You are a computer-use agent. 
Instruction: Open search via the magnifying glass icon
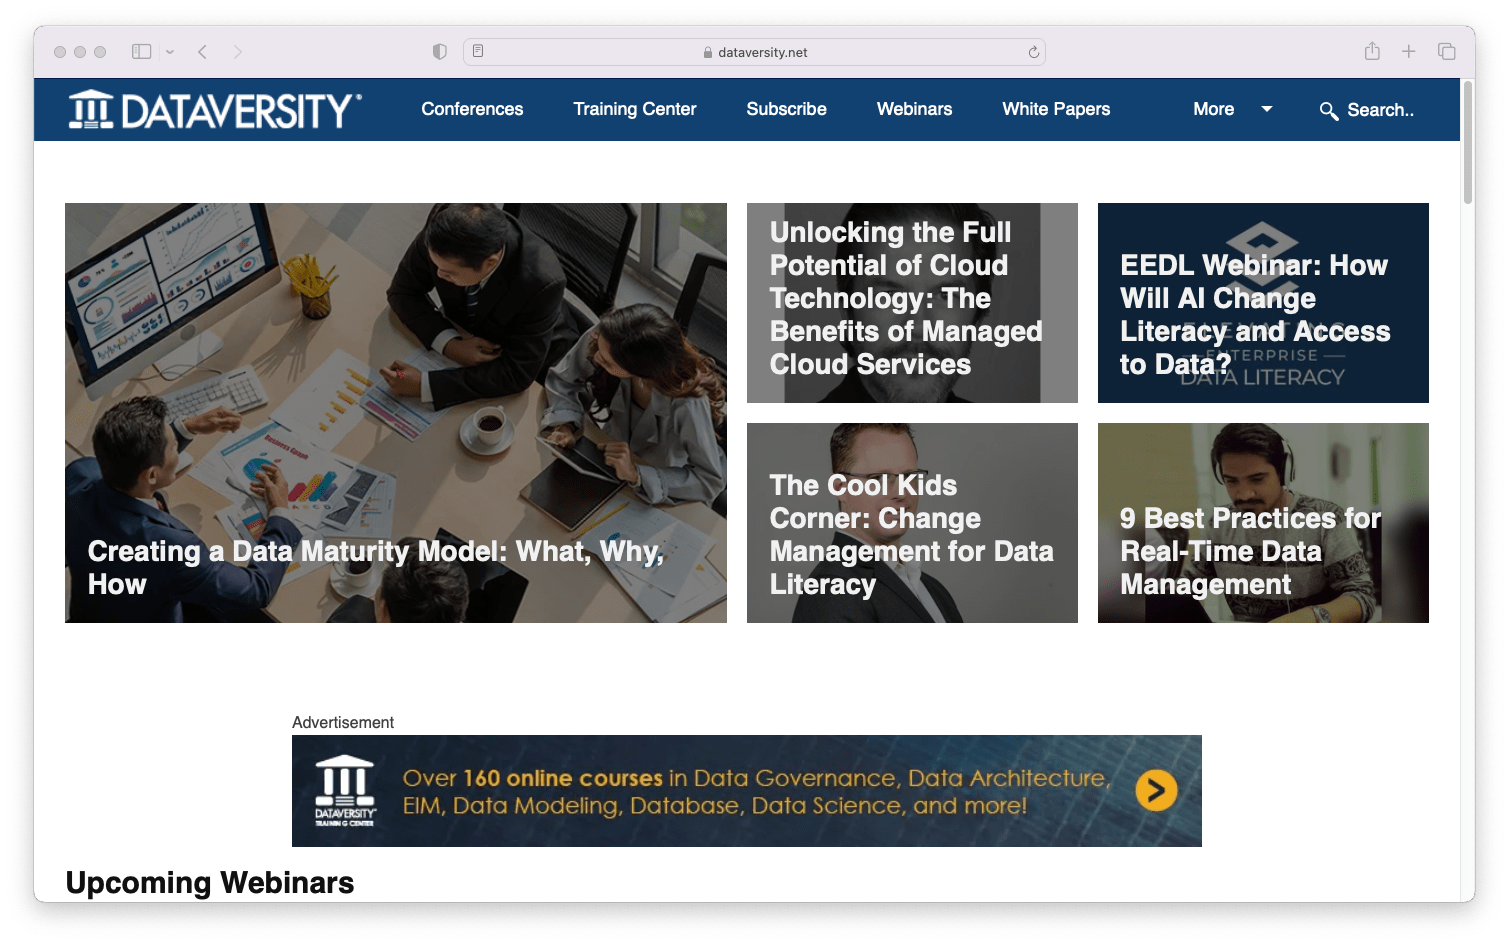(x=1329, y=112)
